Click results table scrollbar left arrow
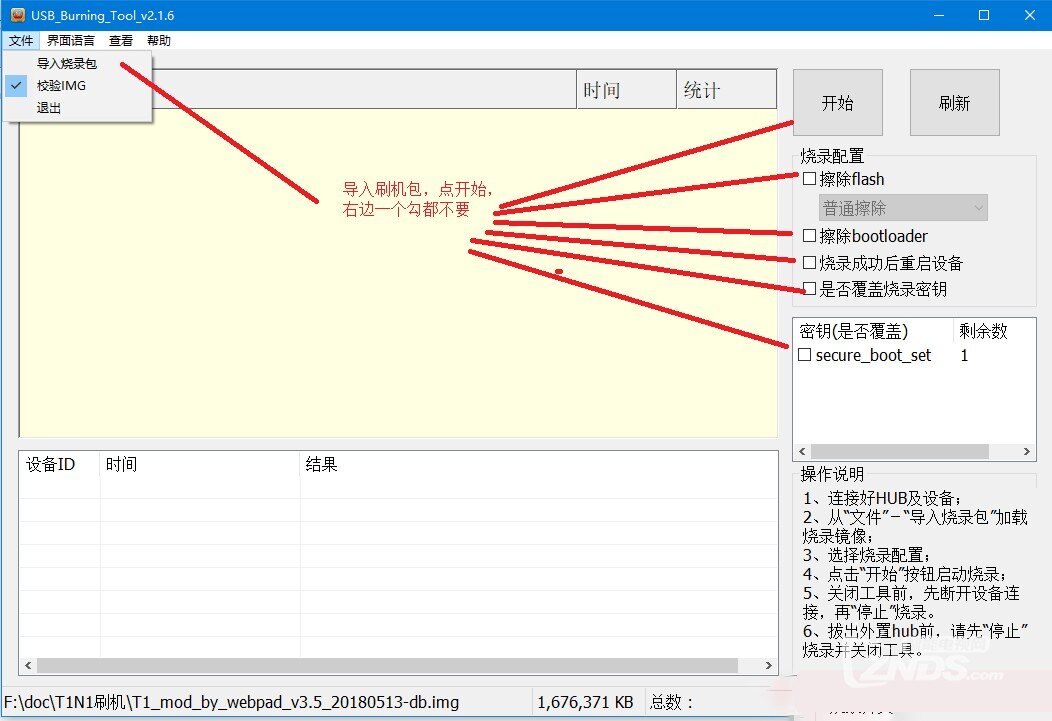Screen dimensions: 1052x721 click(x=28, y=665)
